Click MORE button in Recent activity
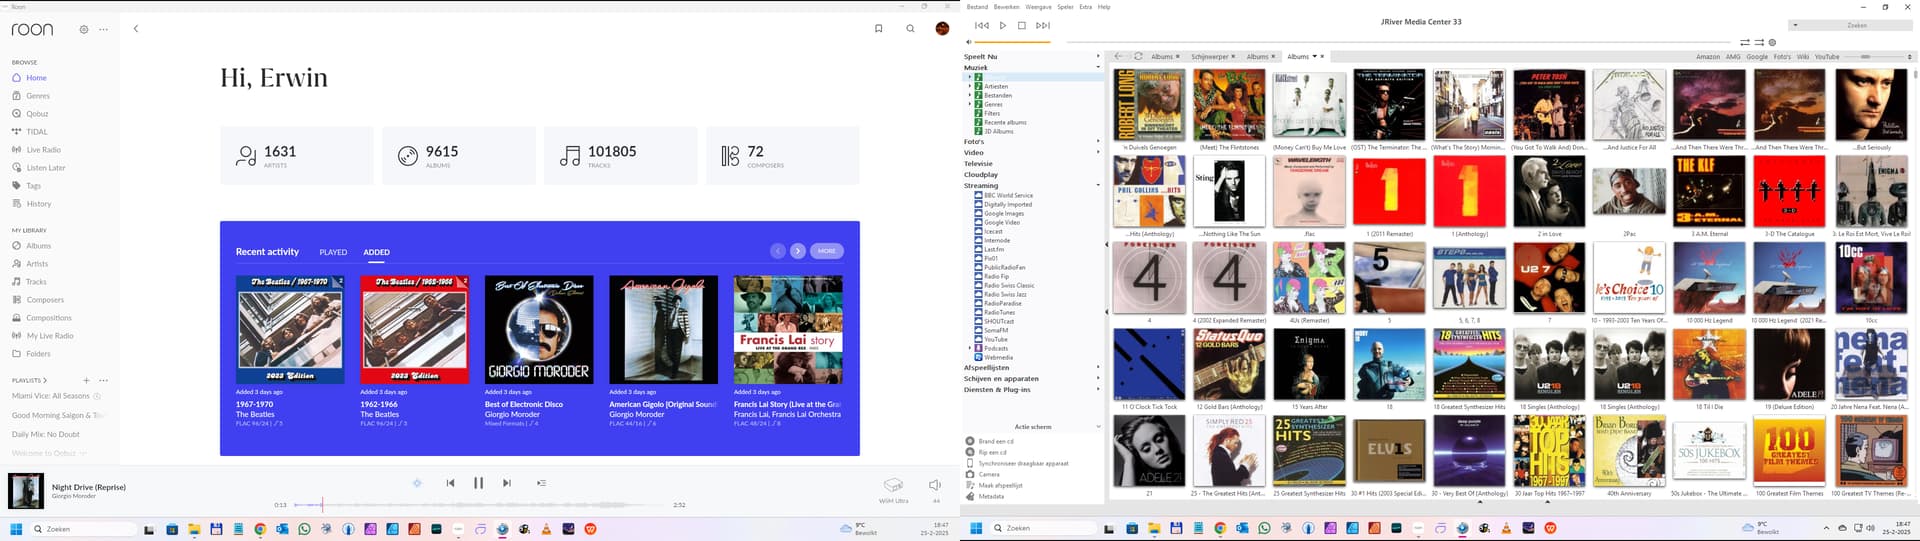 (x=827, y=251)
